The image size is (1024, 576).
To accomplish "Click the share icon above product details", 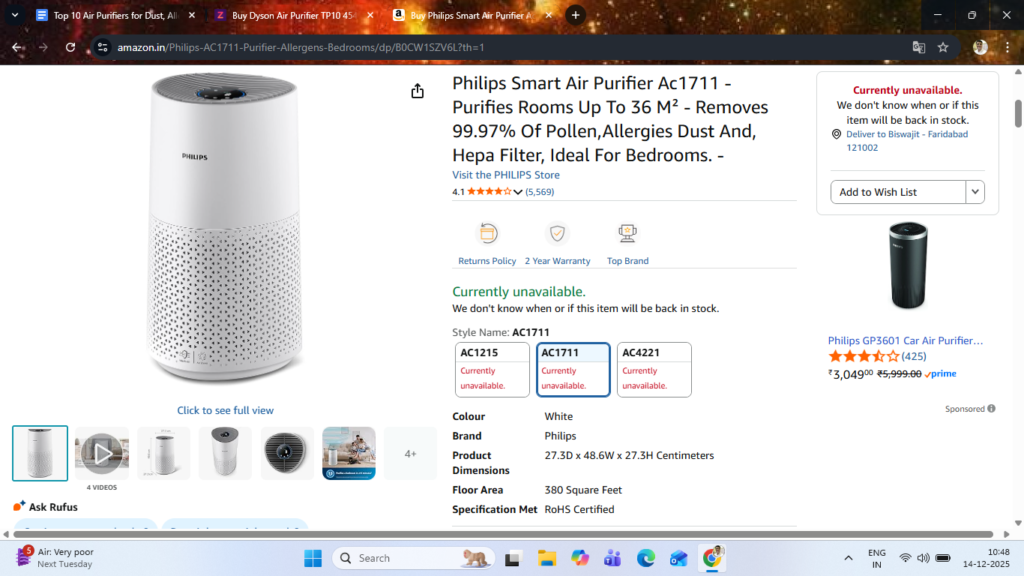I will click(x=417, y=91).
